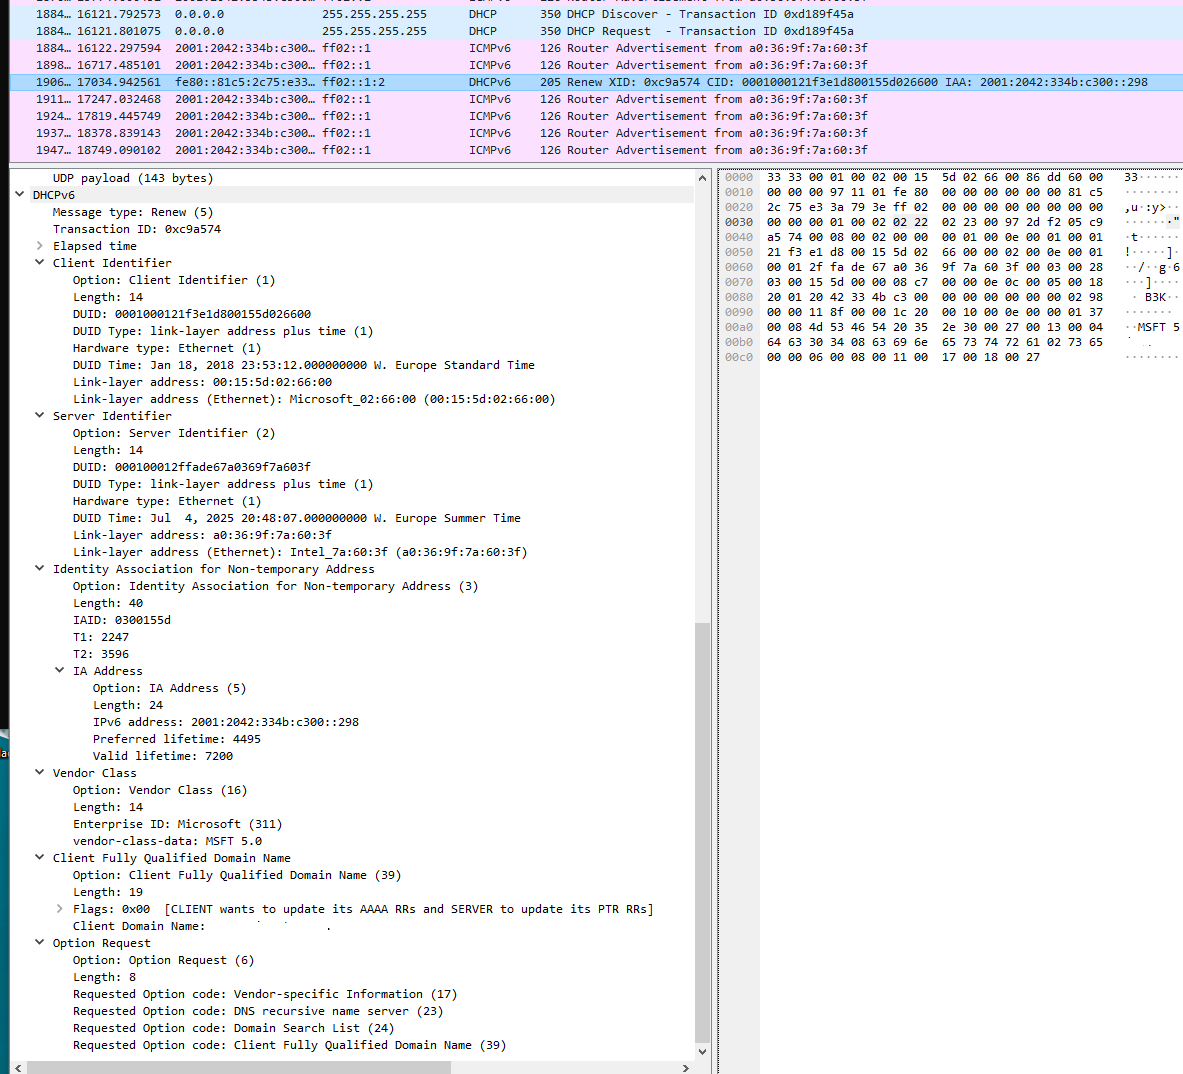Select Router Advertisement packet at 16717.485101
This screenshot has width=1183, height=1074.
pyautogui.click(x=596, y=65)
